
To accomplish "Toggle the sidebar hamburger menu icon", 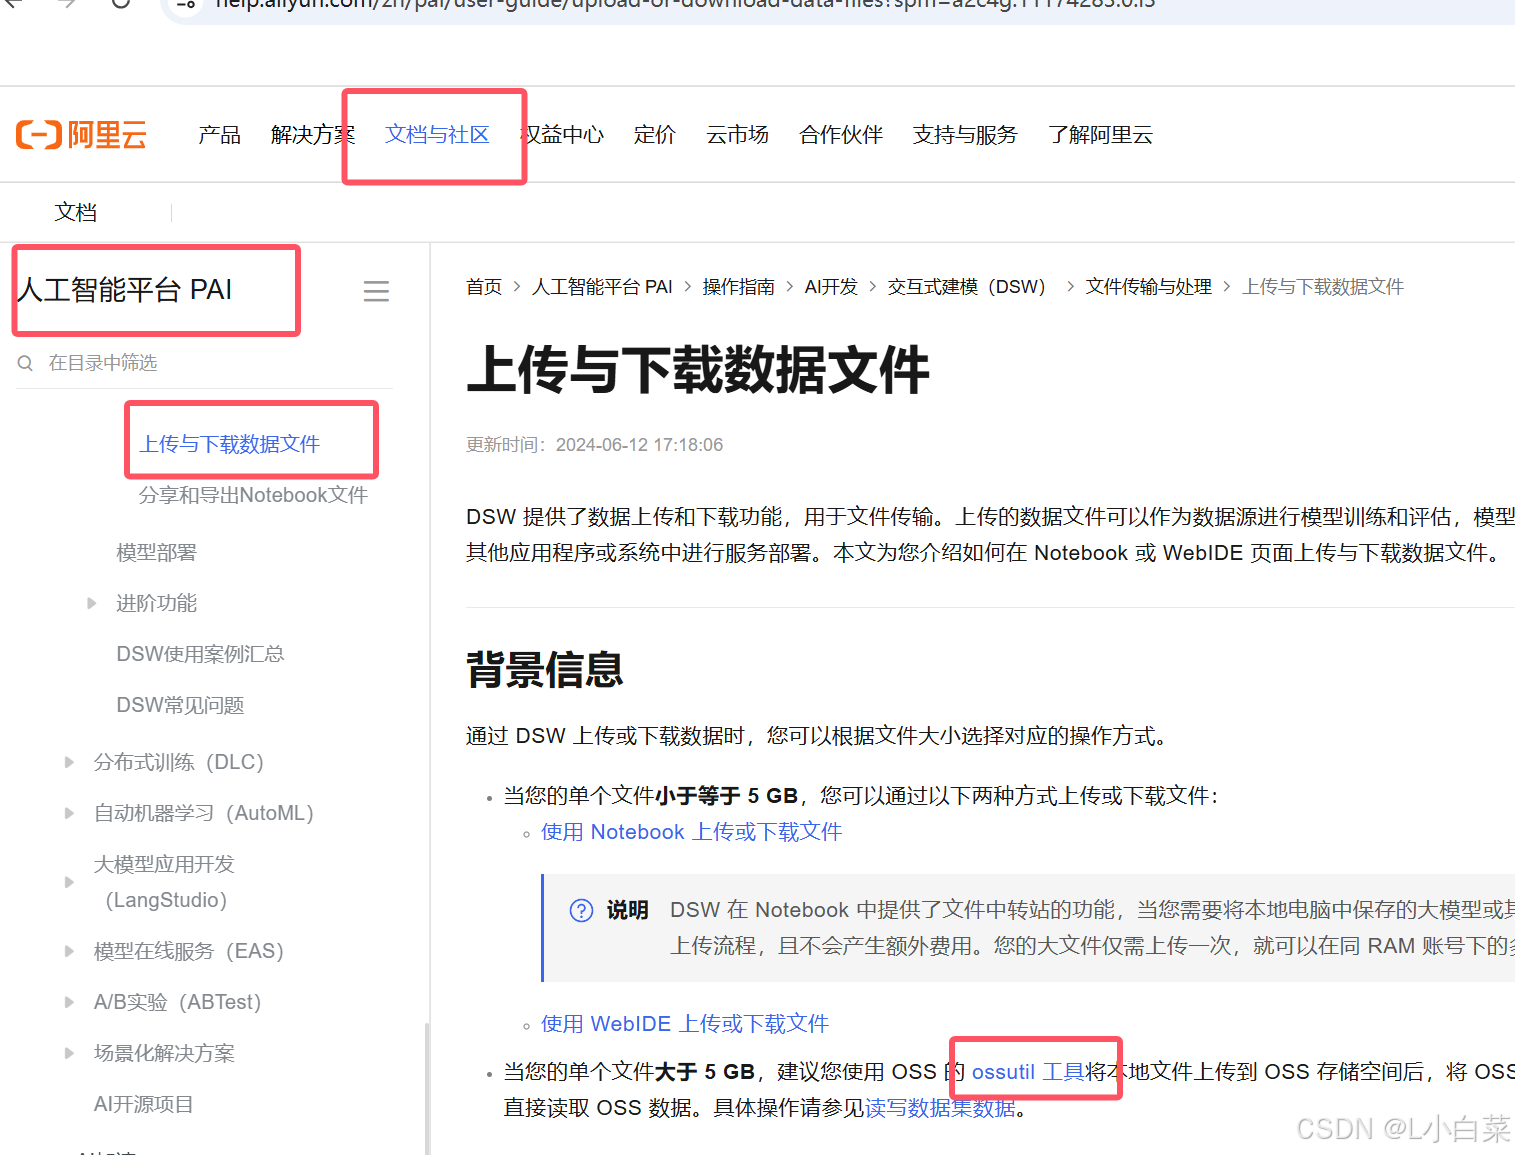I will (376, 291).
